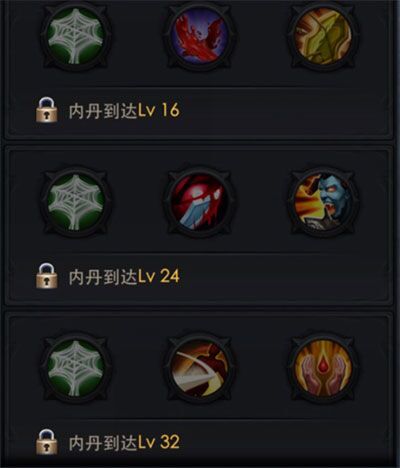Click the divider between Lv 24 and Lv 32 tiers
The image size is (400, 468).
tap(199, 309)
